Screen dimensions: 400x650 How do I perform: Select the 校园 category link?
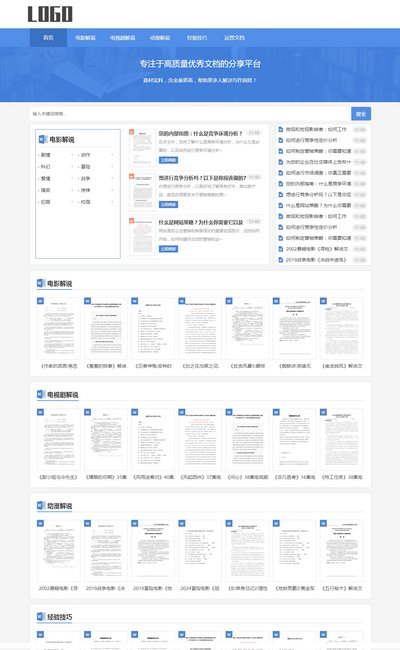[85, 202]
